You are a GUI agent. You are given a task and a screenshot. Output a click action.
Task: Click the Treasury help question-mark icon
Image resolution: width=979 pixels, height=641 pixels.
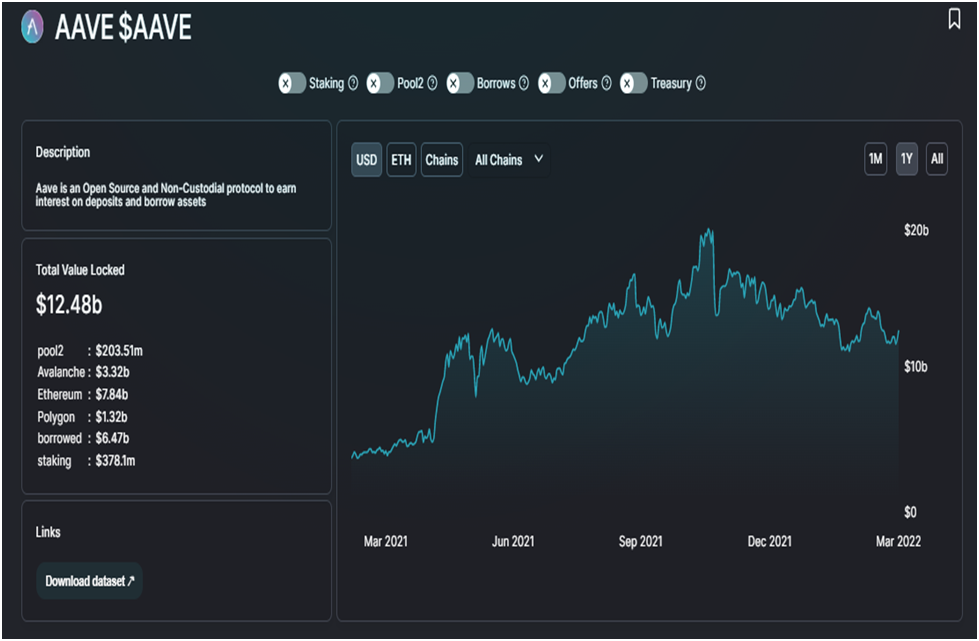click(700, 84)
